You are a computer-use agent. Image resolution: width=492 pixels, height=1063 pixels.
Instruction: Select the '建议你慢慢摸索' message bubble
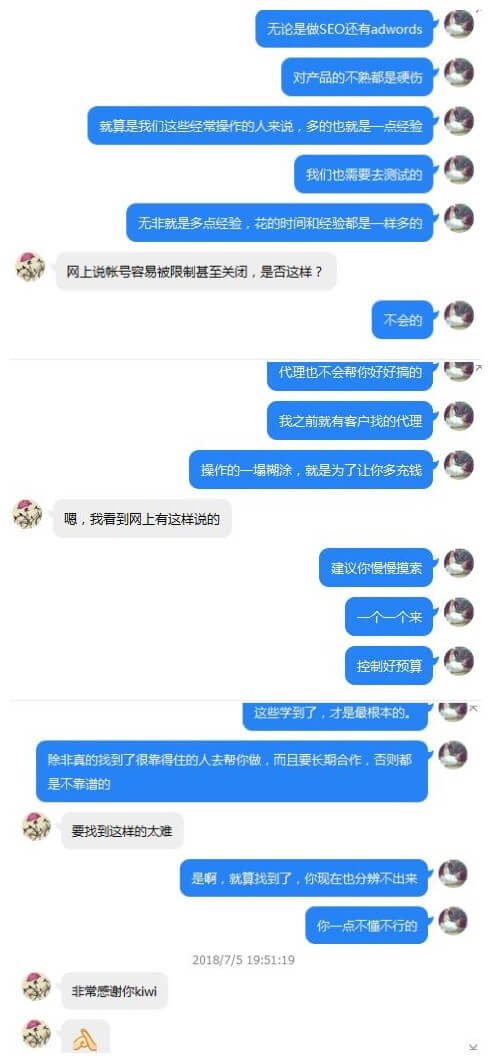376,567
